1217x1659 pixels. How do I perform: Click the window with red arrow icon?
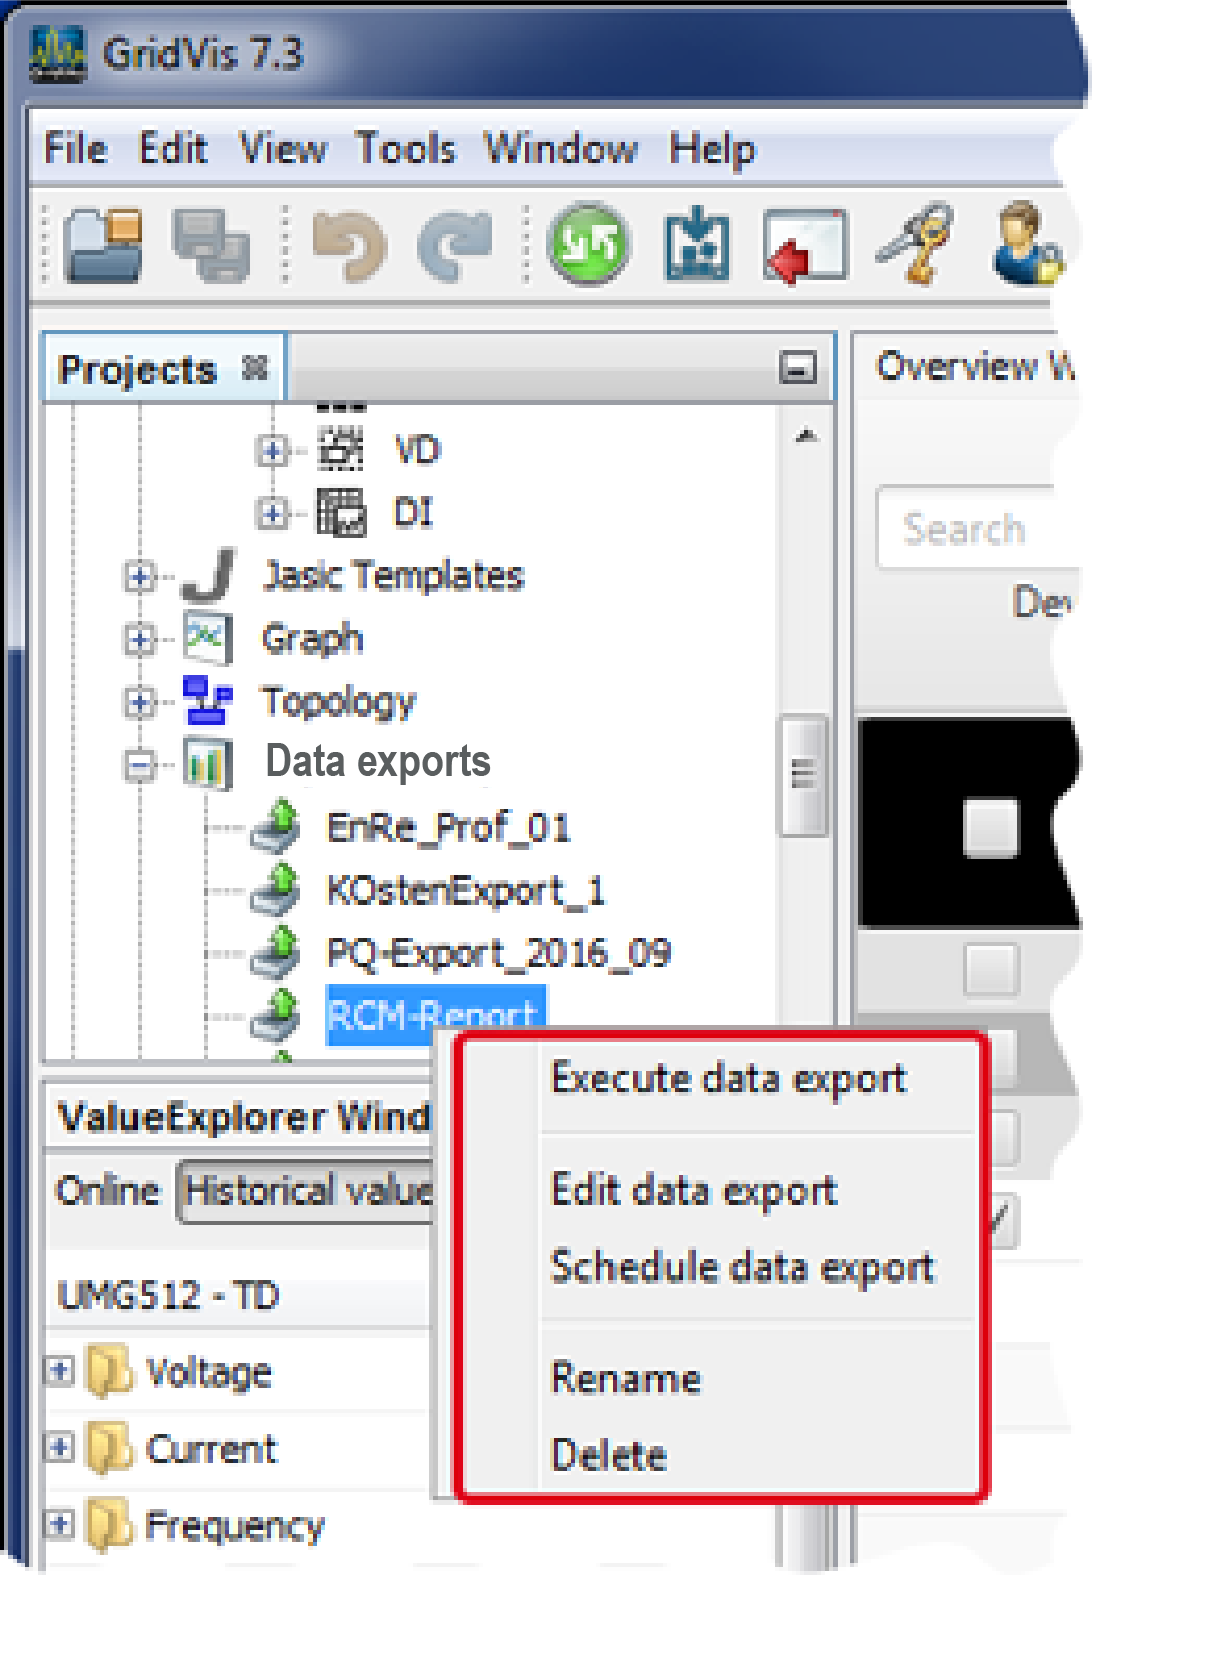point(804,245)
